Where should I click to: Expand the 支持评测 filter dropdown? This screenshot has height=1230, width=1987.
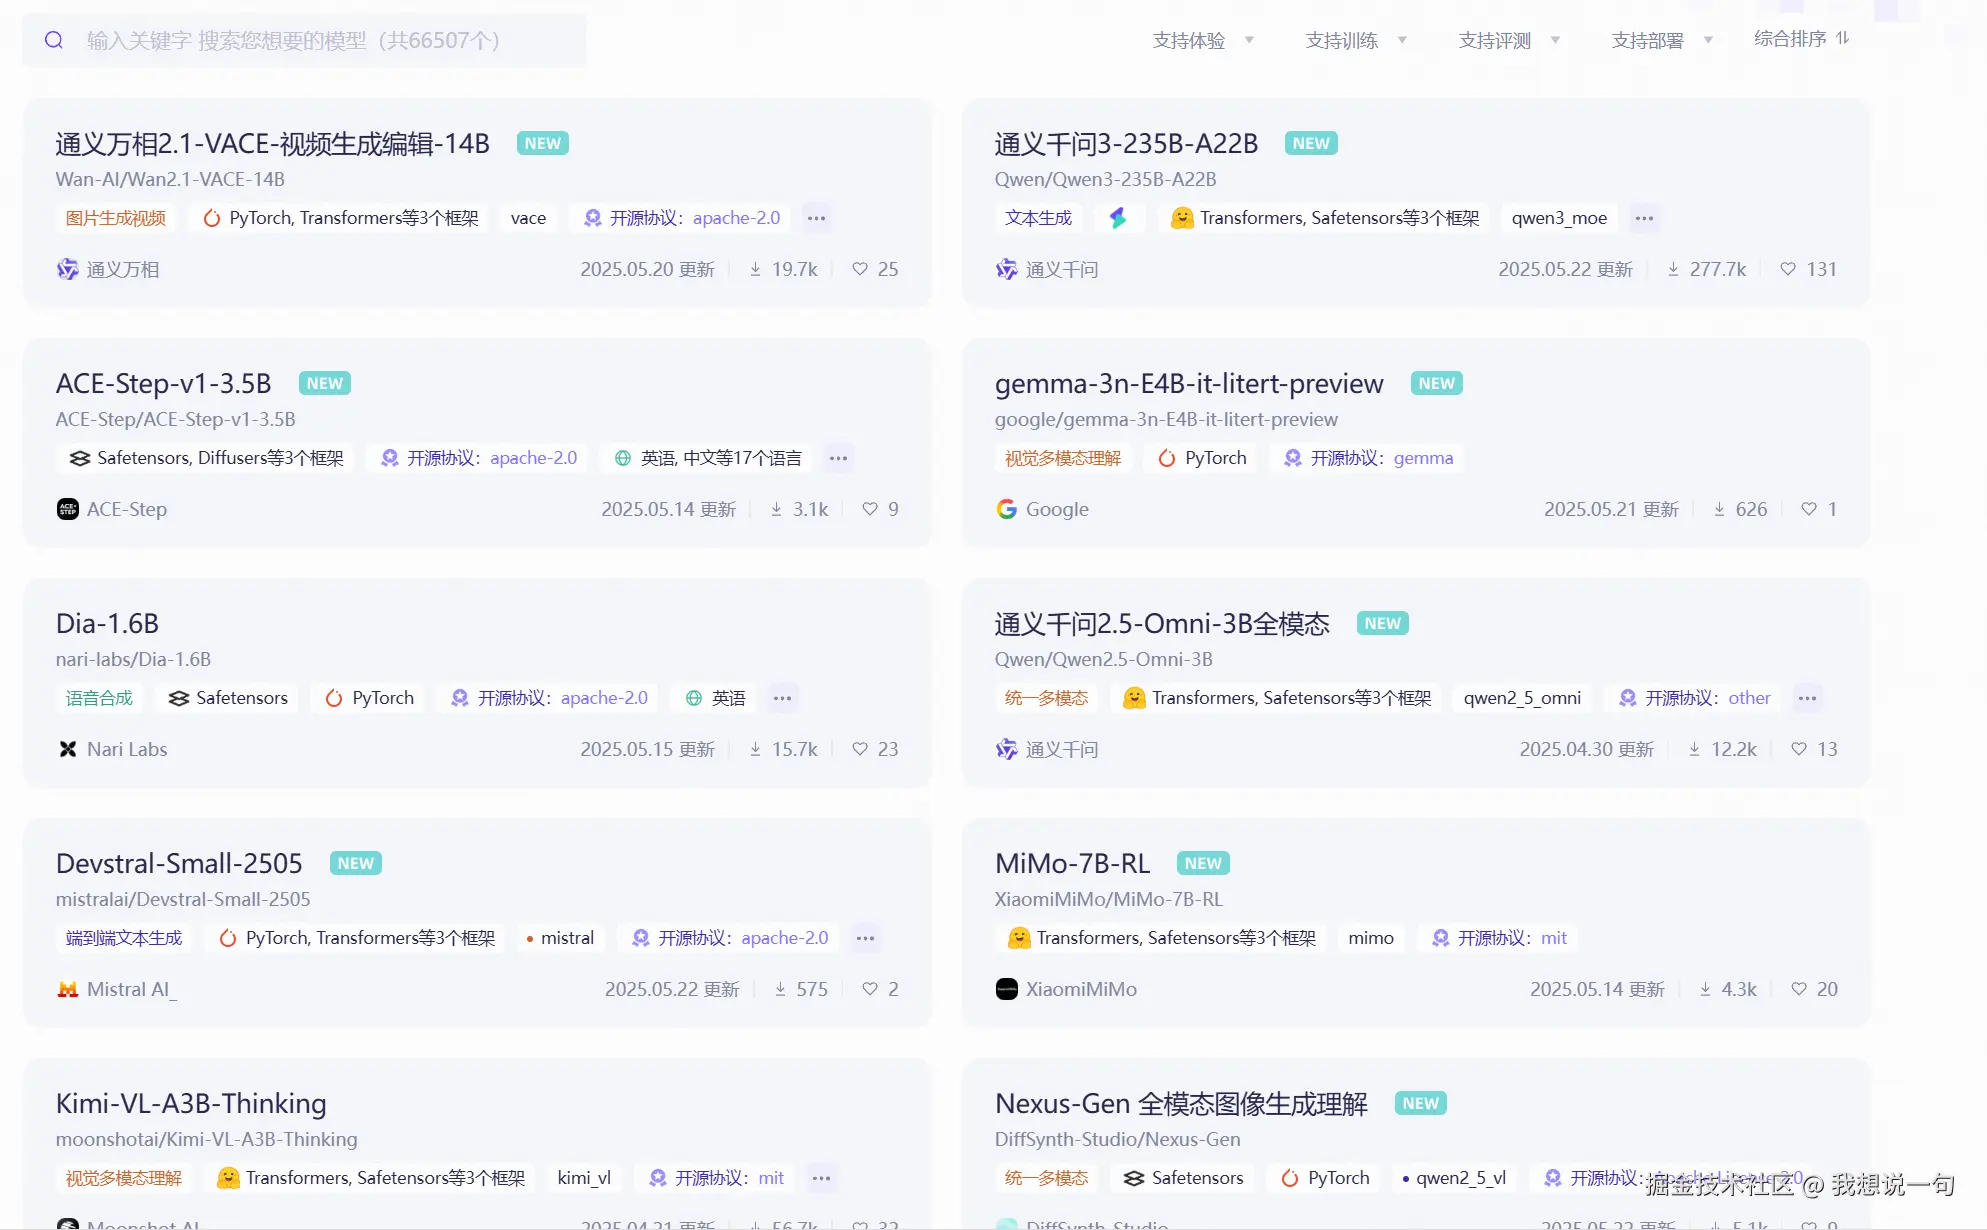(1509, 40)
